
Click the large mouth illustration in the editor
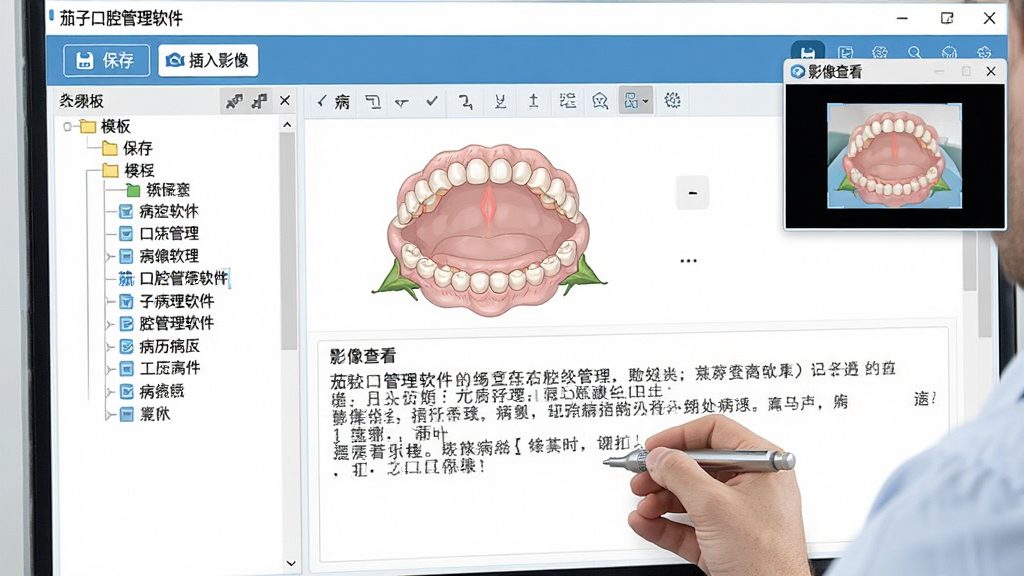click(489, 229)
